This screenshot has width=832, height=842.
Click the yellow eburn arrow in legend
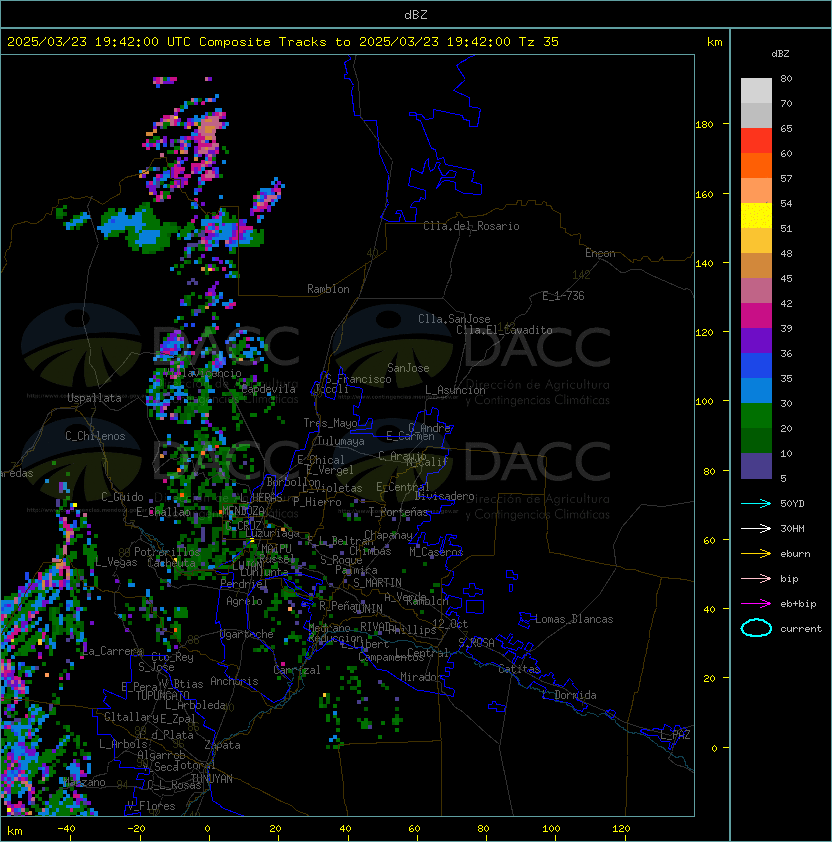pyautogui.click(x=756, y=554)
